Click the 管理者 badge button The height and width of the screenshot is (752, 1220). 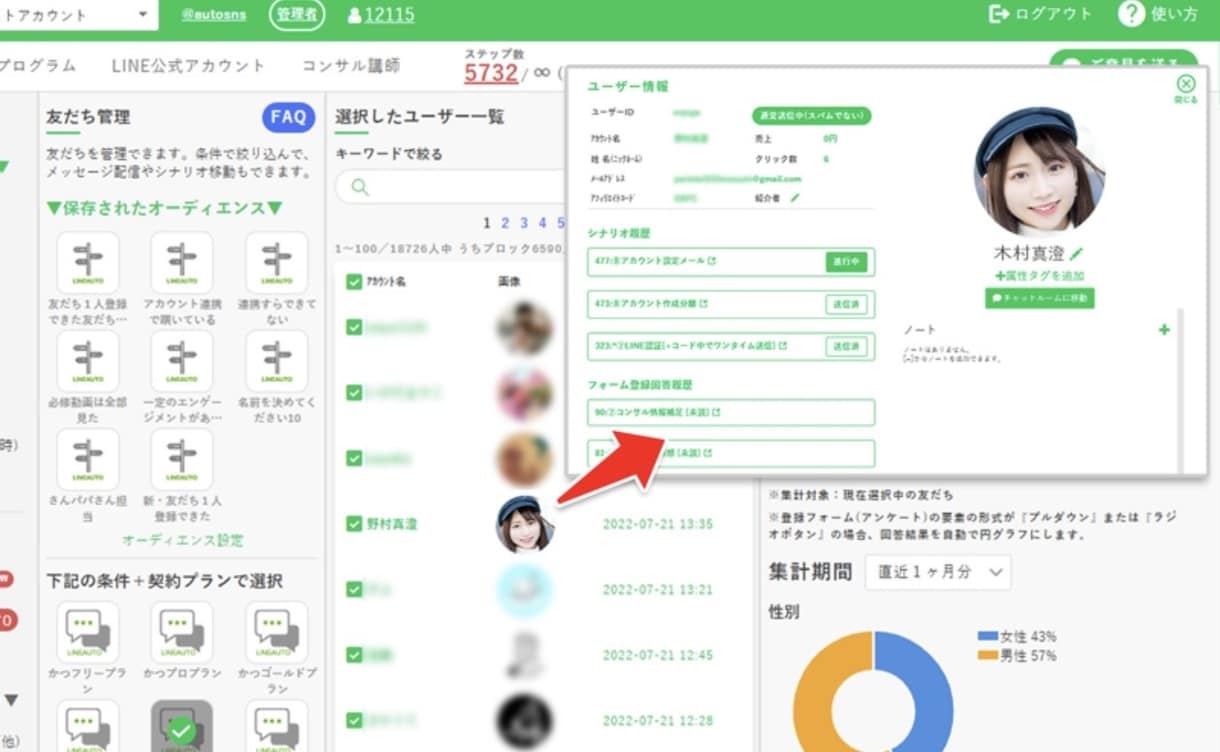(x=297, y=15)
